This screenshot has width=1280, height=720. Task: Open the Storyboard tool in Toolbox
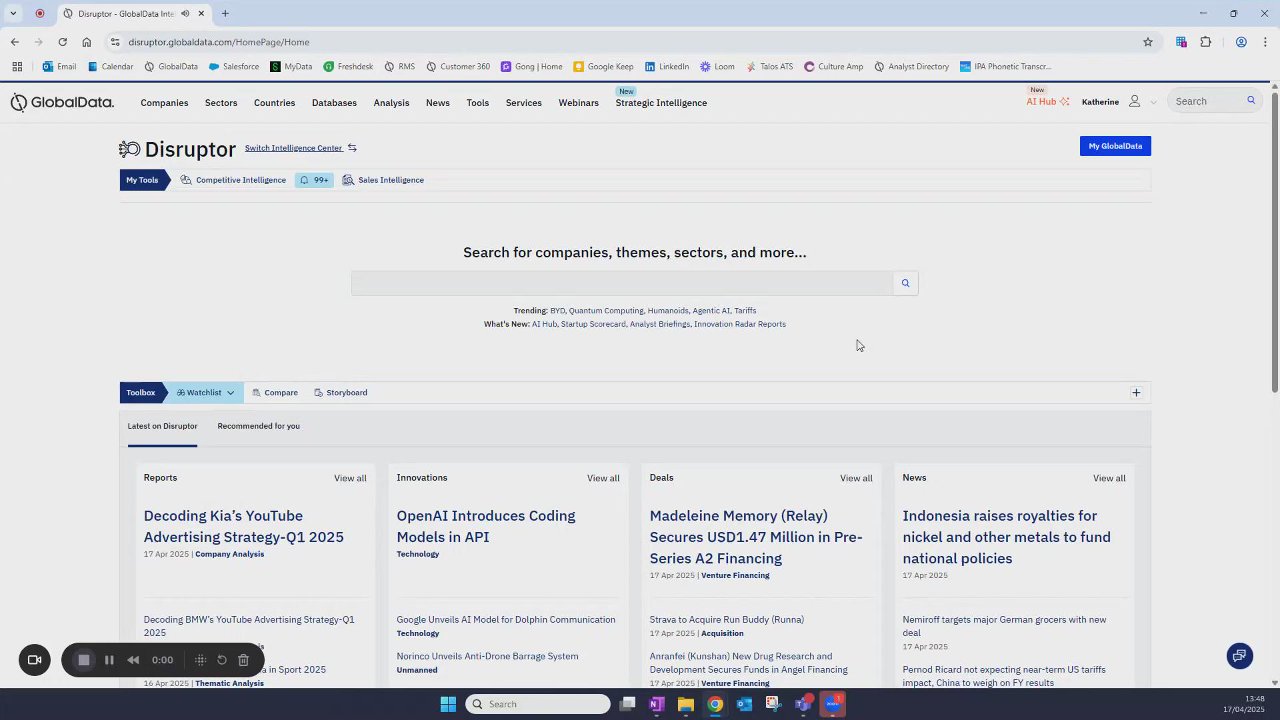(340, 393)
